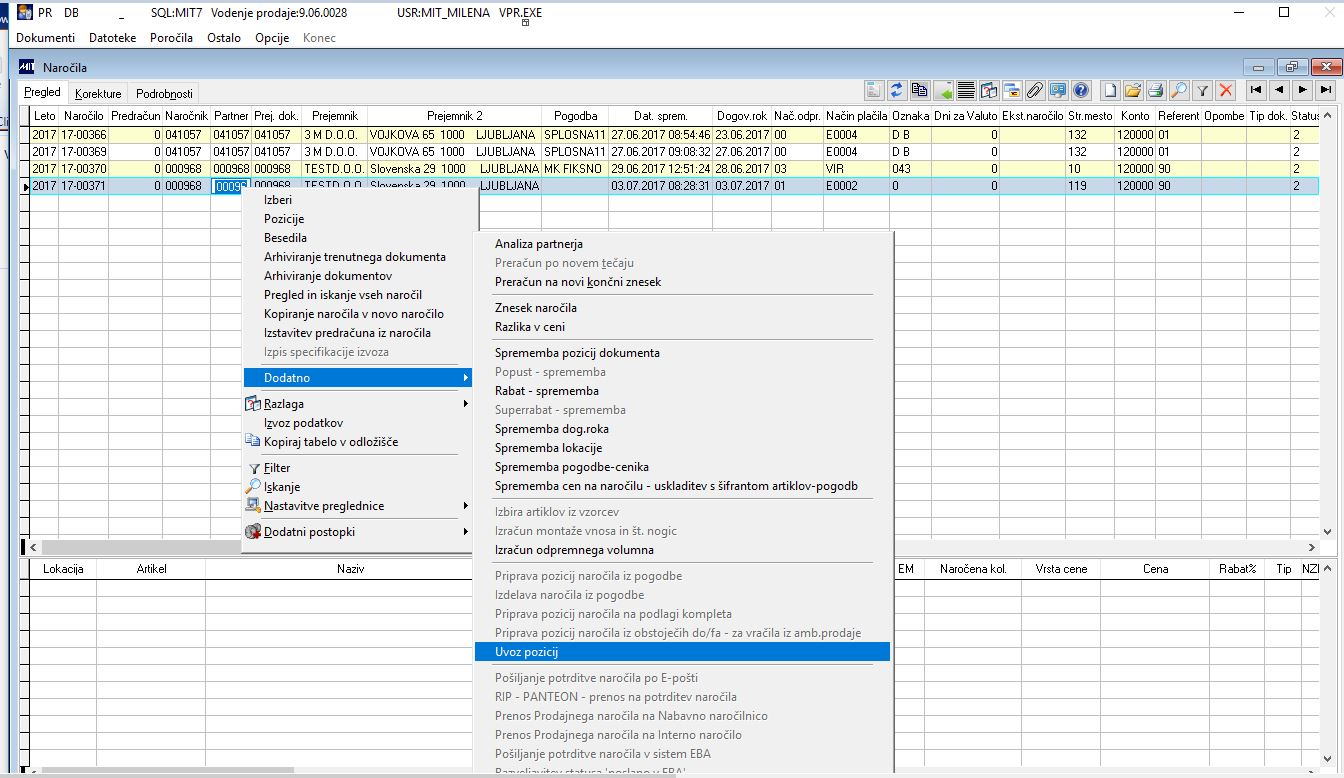Click the magnifying glass search toolbar icon
The width and height of the screenshot is (1344, 778).
(x=1179, y=90)
